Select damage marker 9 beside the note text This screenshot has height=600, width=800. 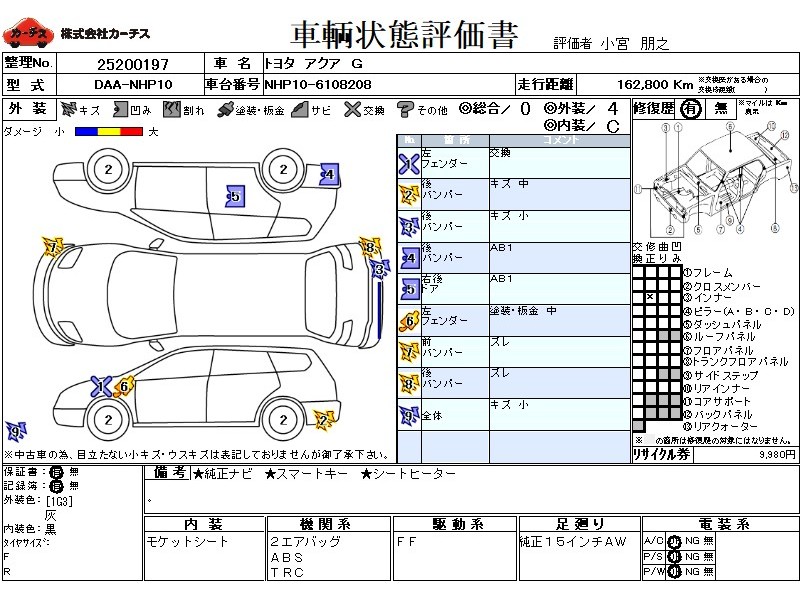click(x=15, y=432)
